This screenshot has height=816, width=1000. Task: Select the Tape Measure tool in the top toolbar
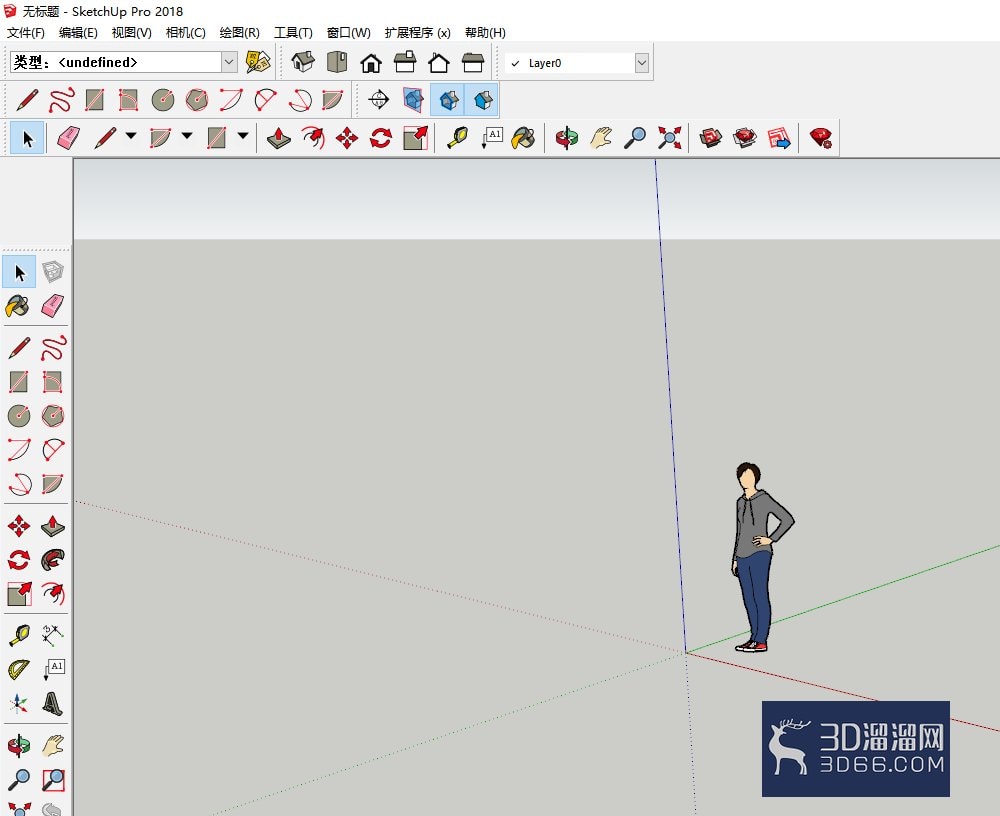457,138
